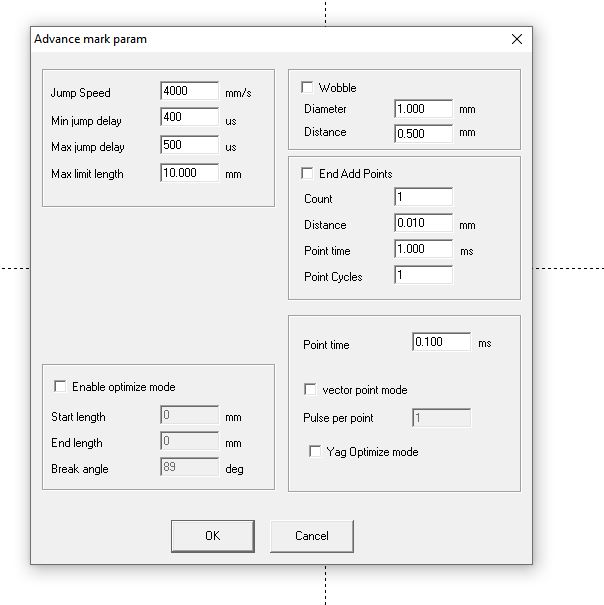Select the 0.100 ms Point time field
Image resolution: width=604 pixels, height=605 pixels.
(441, 343)
